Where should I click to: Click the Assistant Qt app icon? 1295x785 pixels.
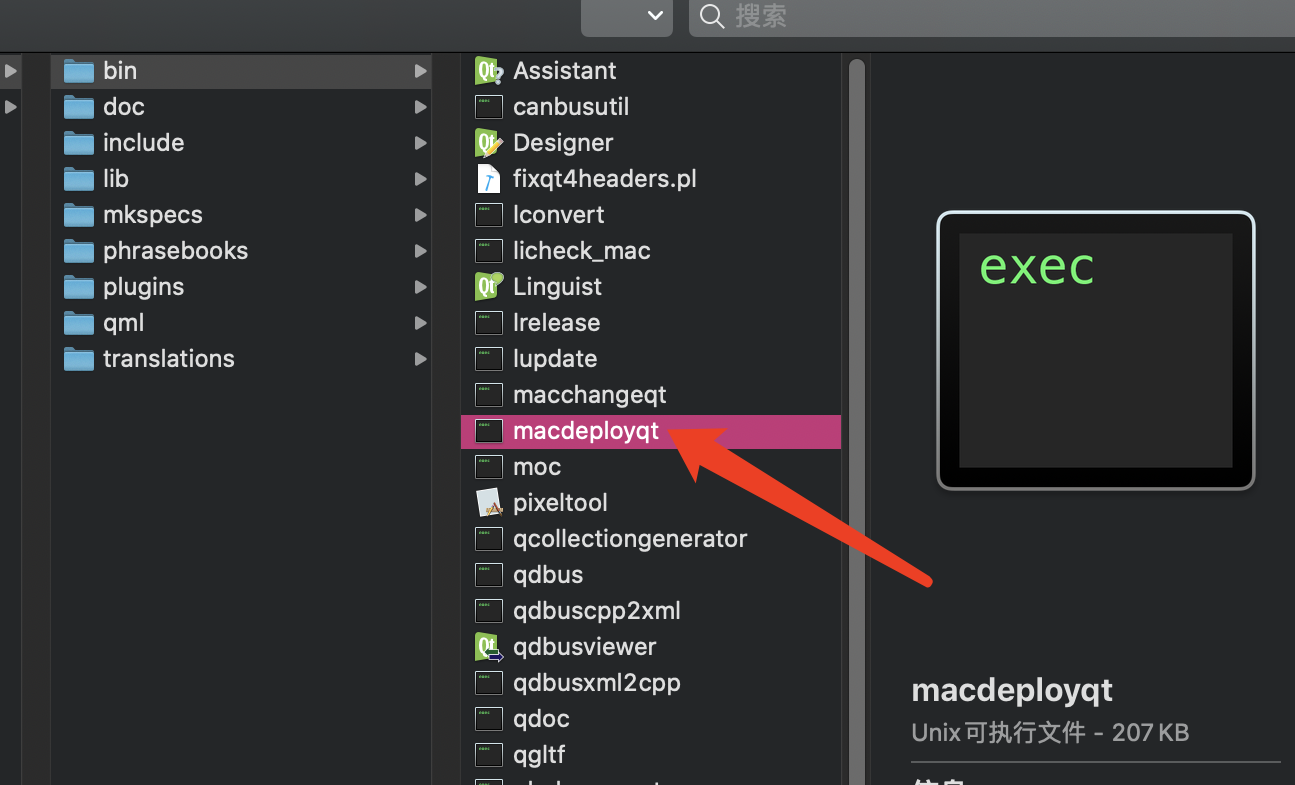(488, 71)
